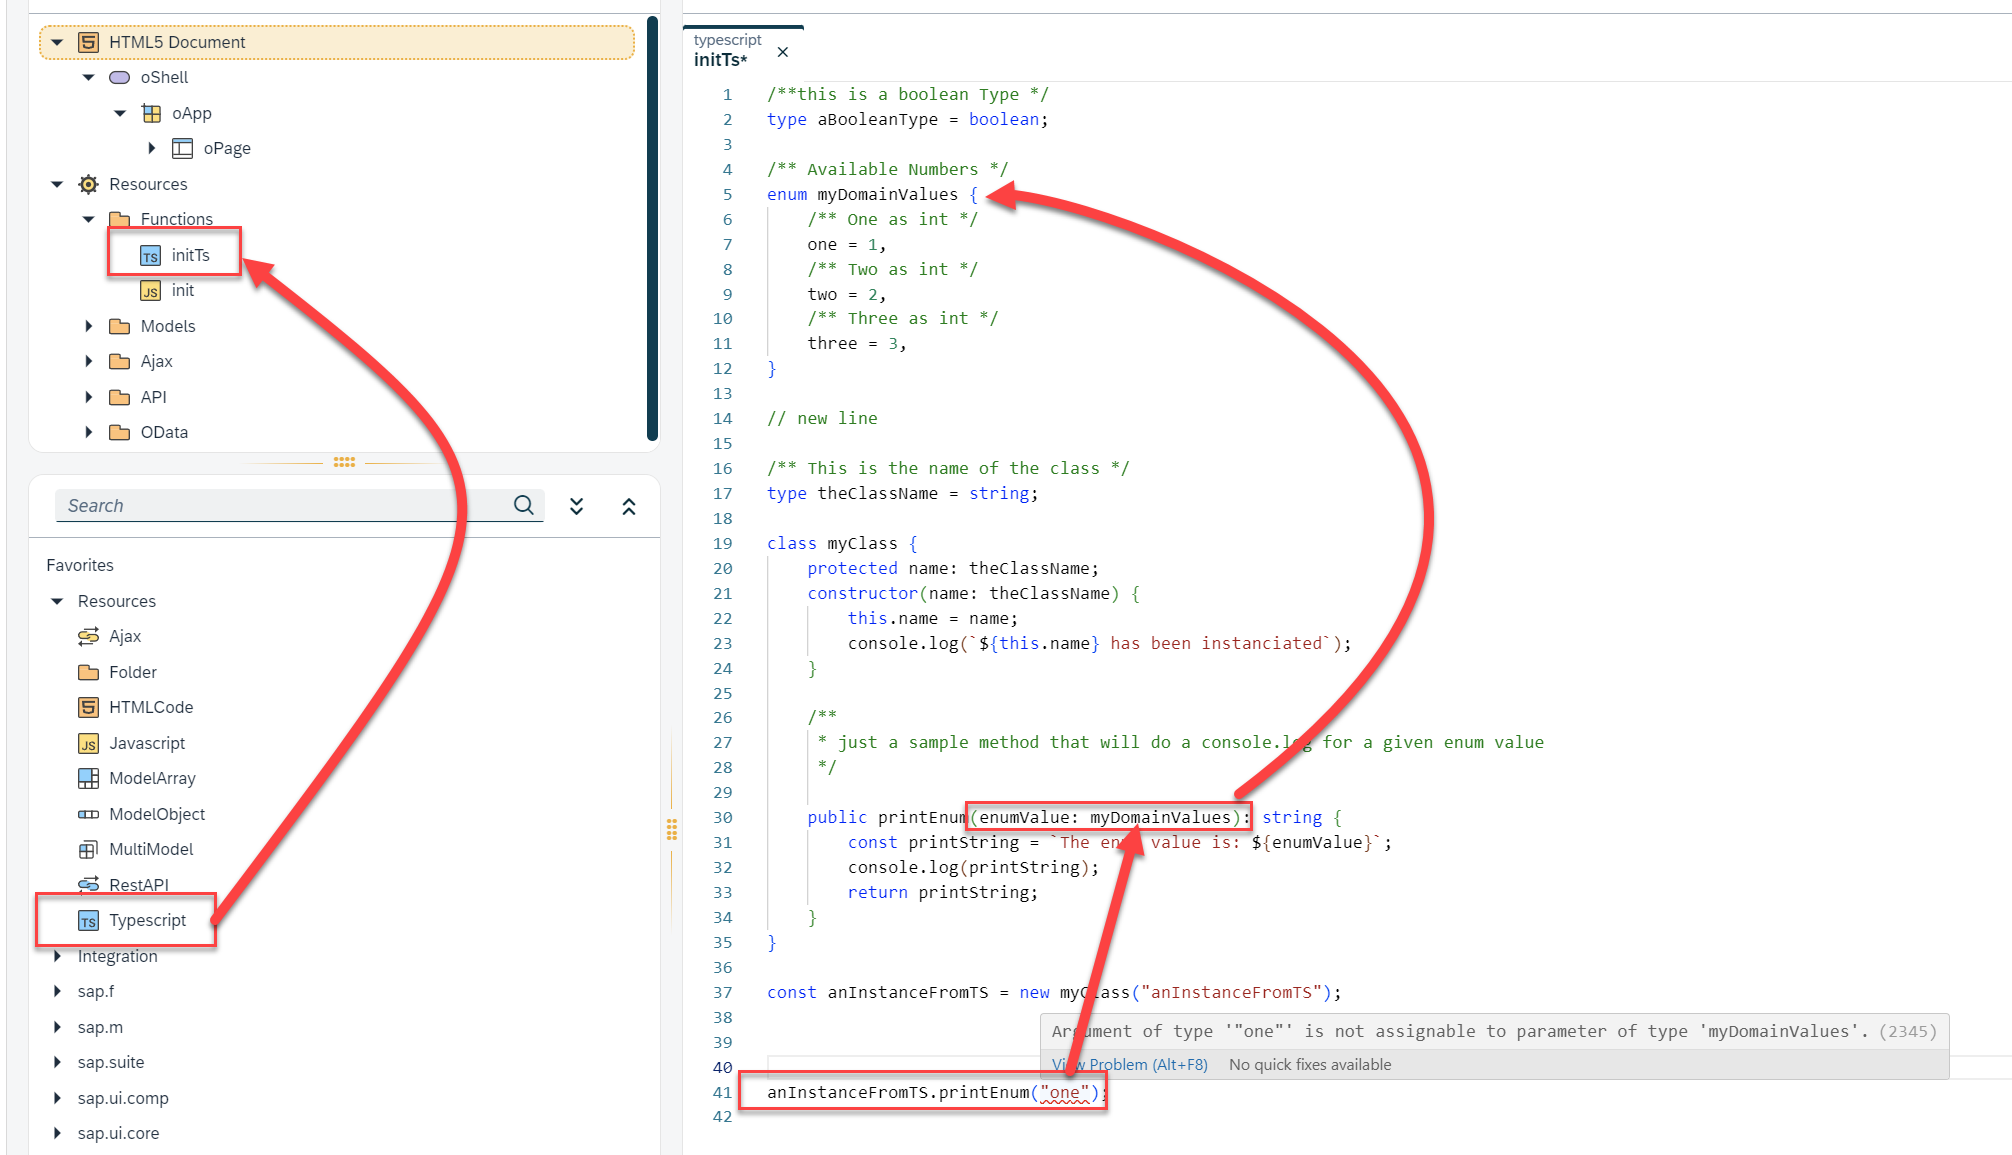Expand the sap.suite library group

(57, 1062)
